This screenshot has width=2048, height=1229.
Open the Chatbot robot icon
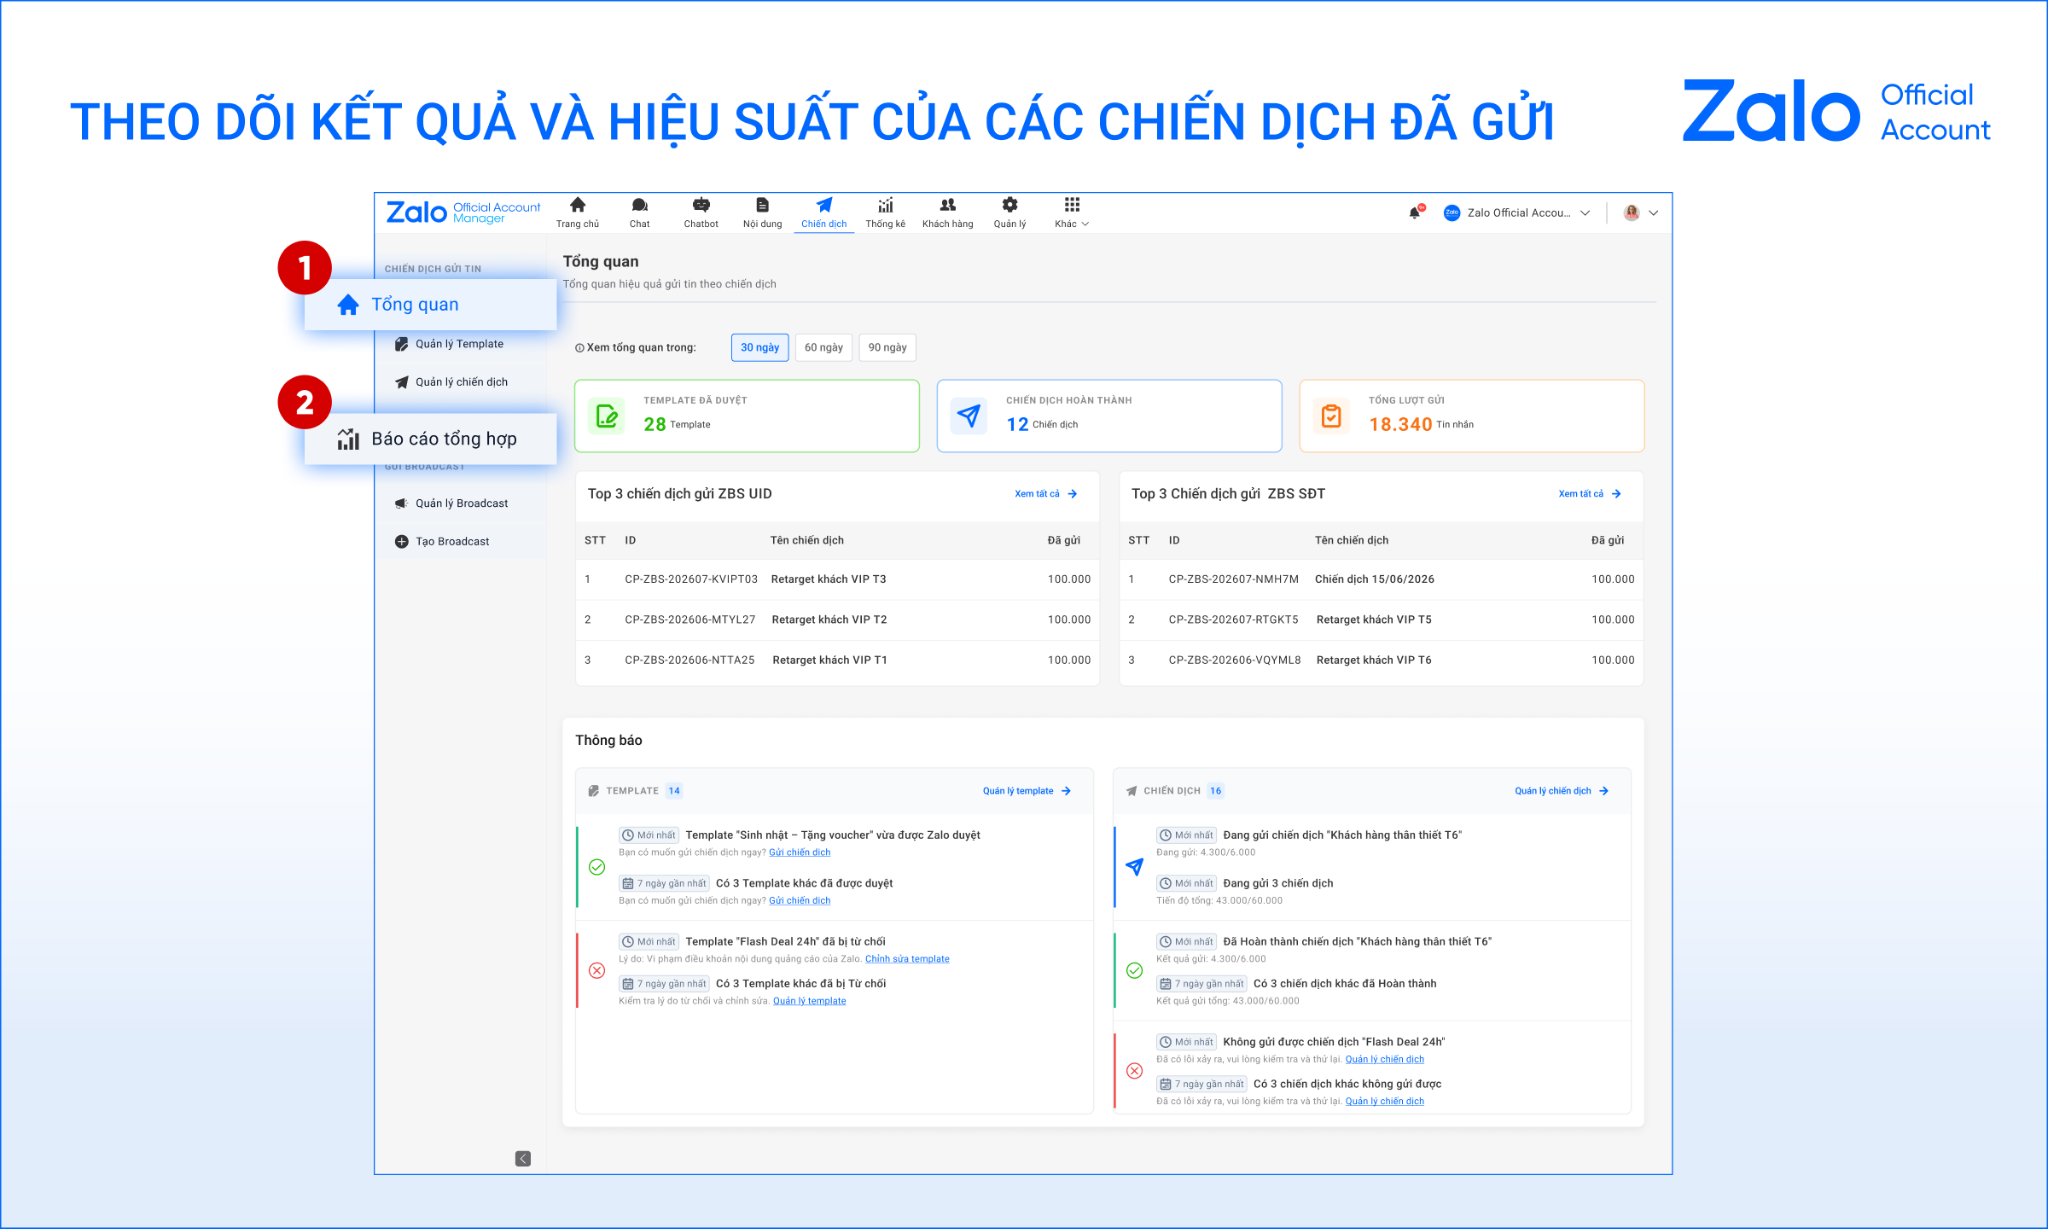coord(701,205)
